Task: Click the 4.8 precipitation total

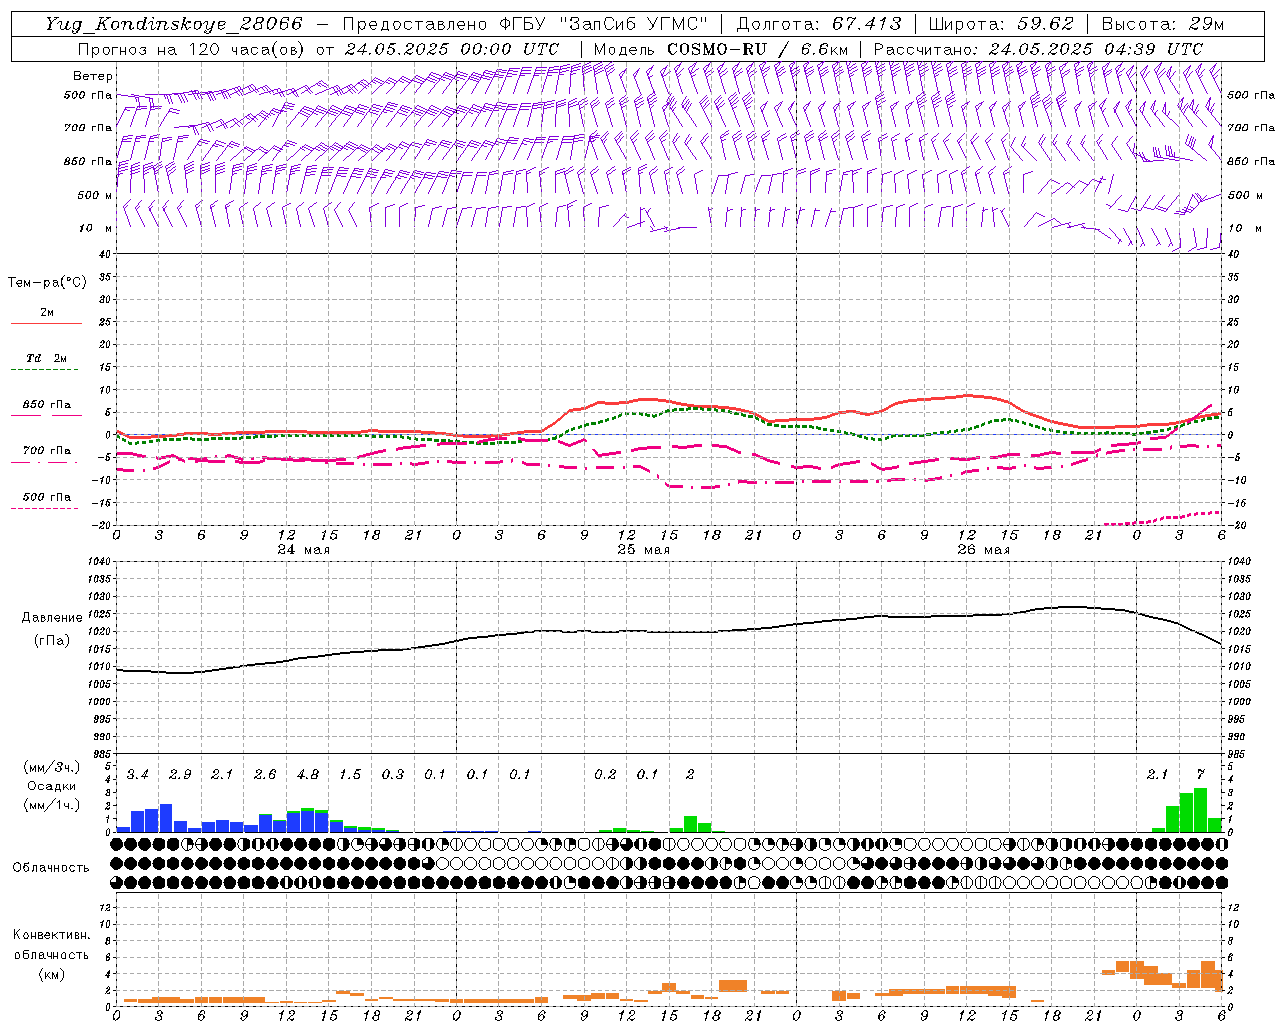Action: tap(308, 775)
